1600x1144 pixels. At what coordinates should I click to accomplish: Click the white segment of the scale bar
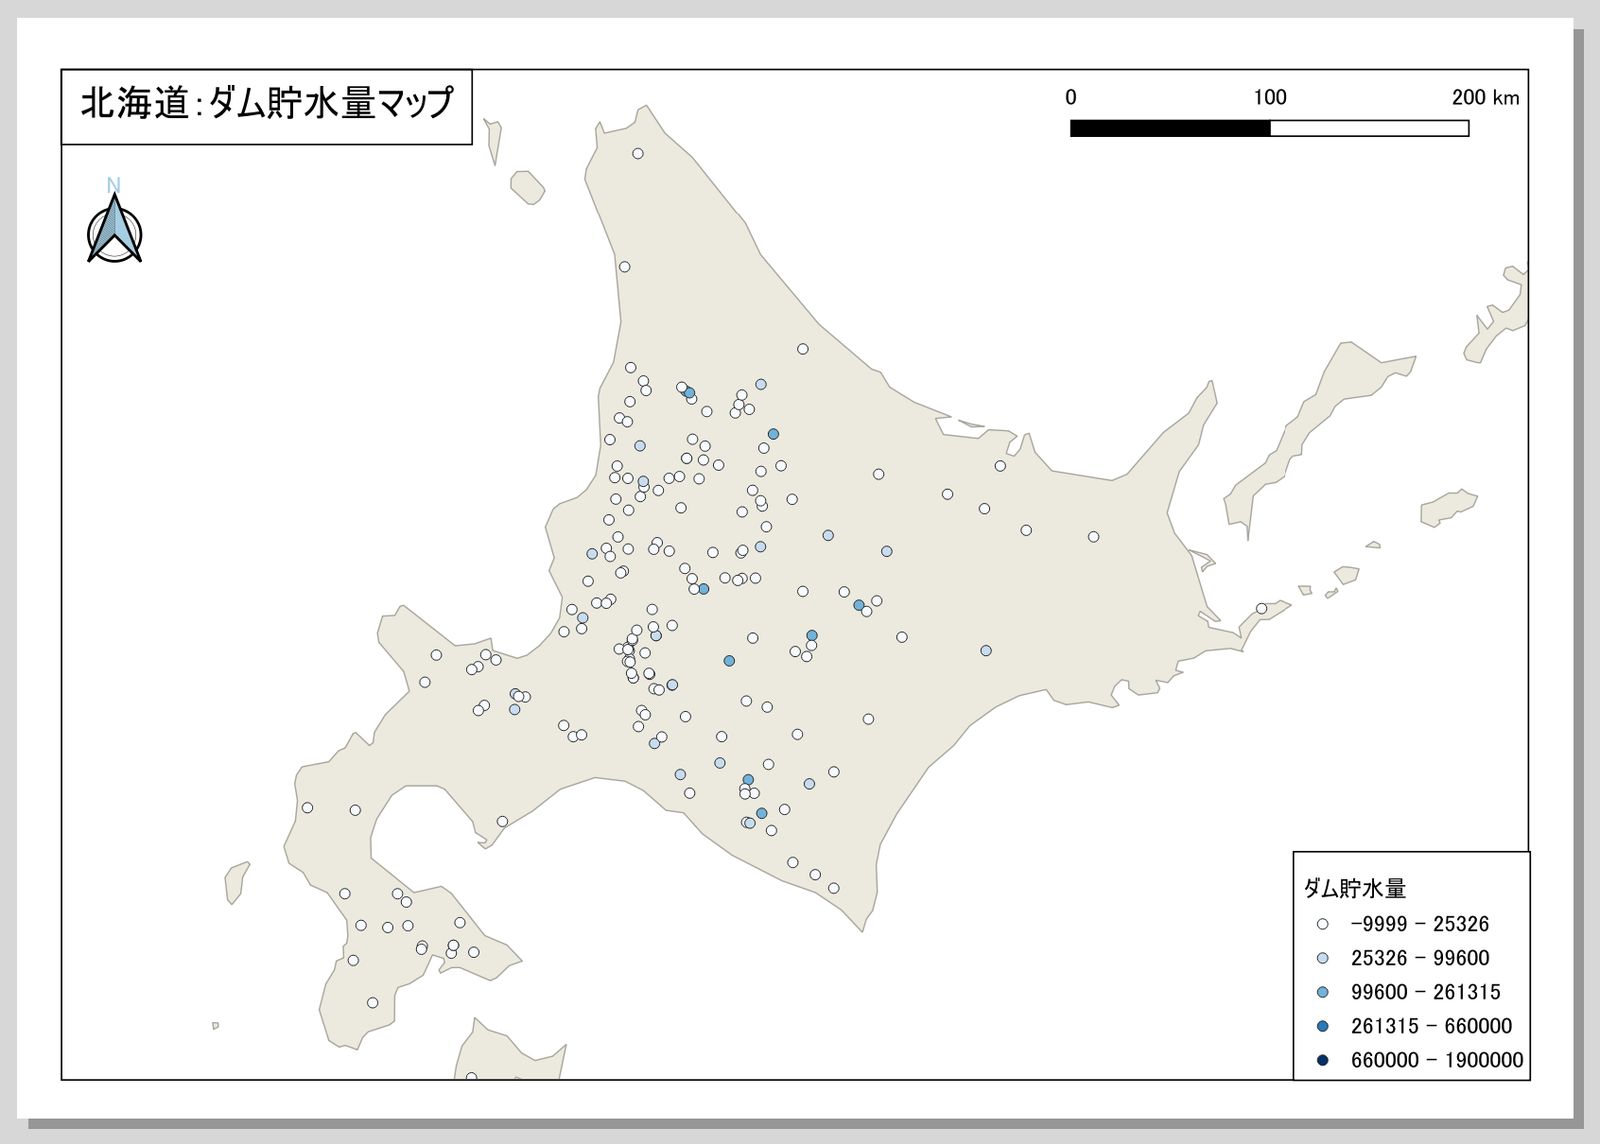(1369, 128)
